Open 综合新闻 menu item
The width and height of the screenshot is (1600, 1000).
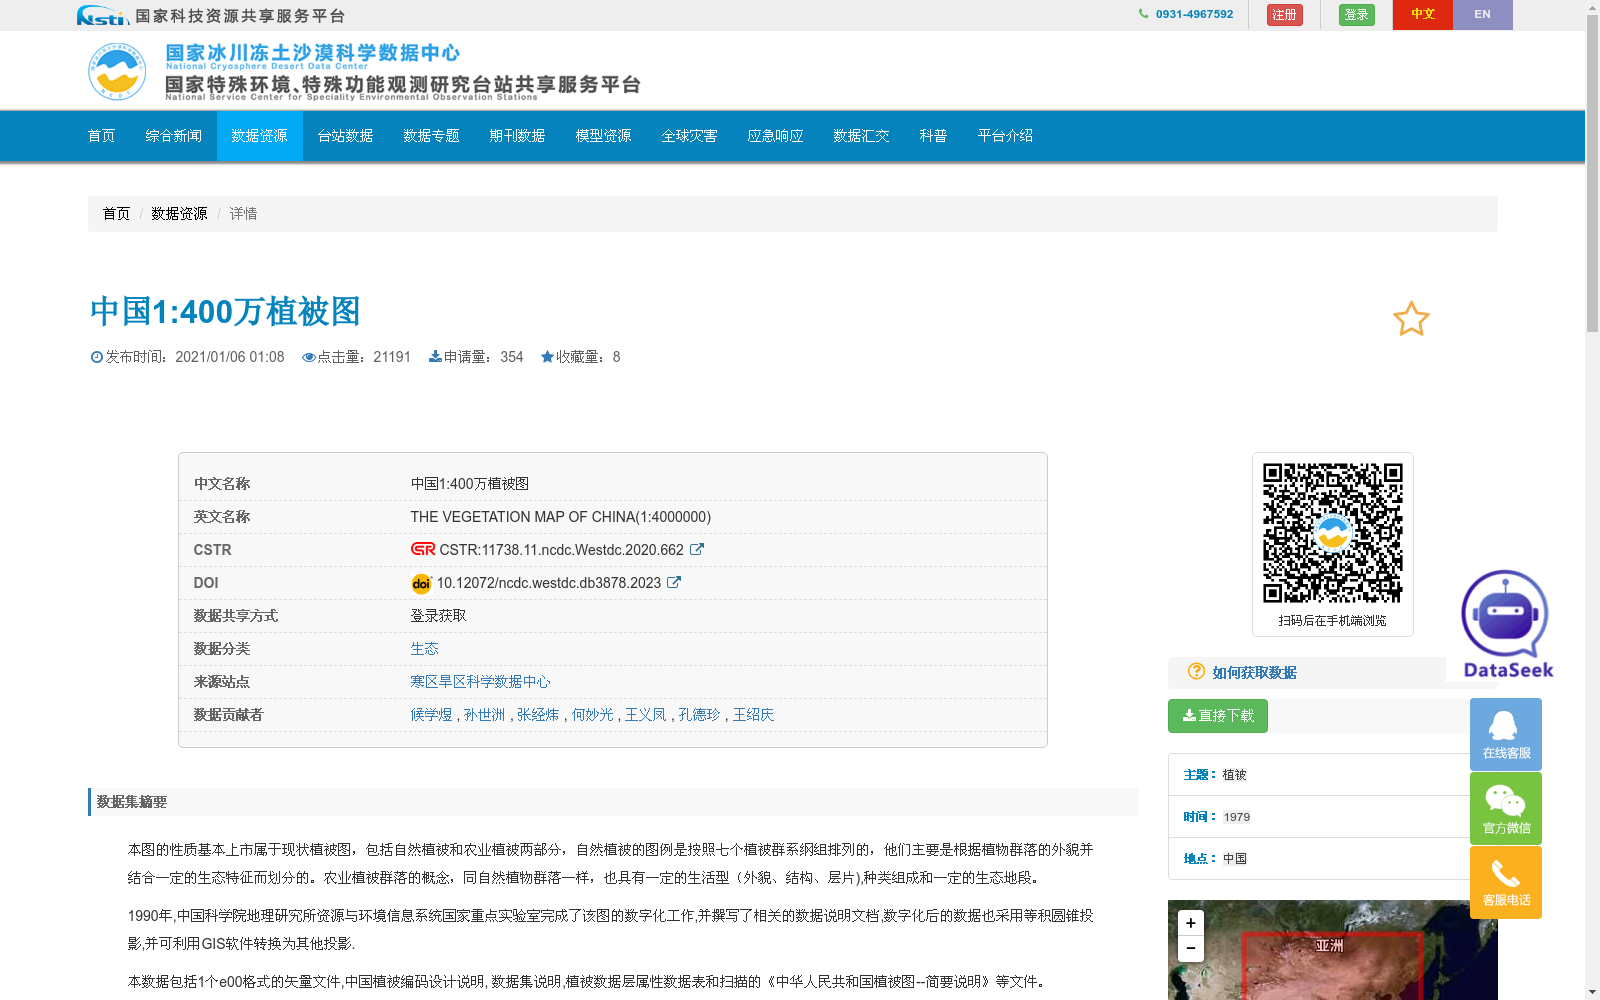[x=174, y=136]
